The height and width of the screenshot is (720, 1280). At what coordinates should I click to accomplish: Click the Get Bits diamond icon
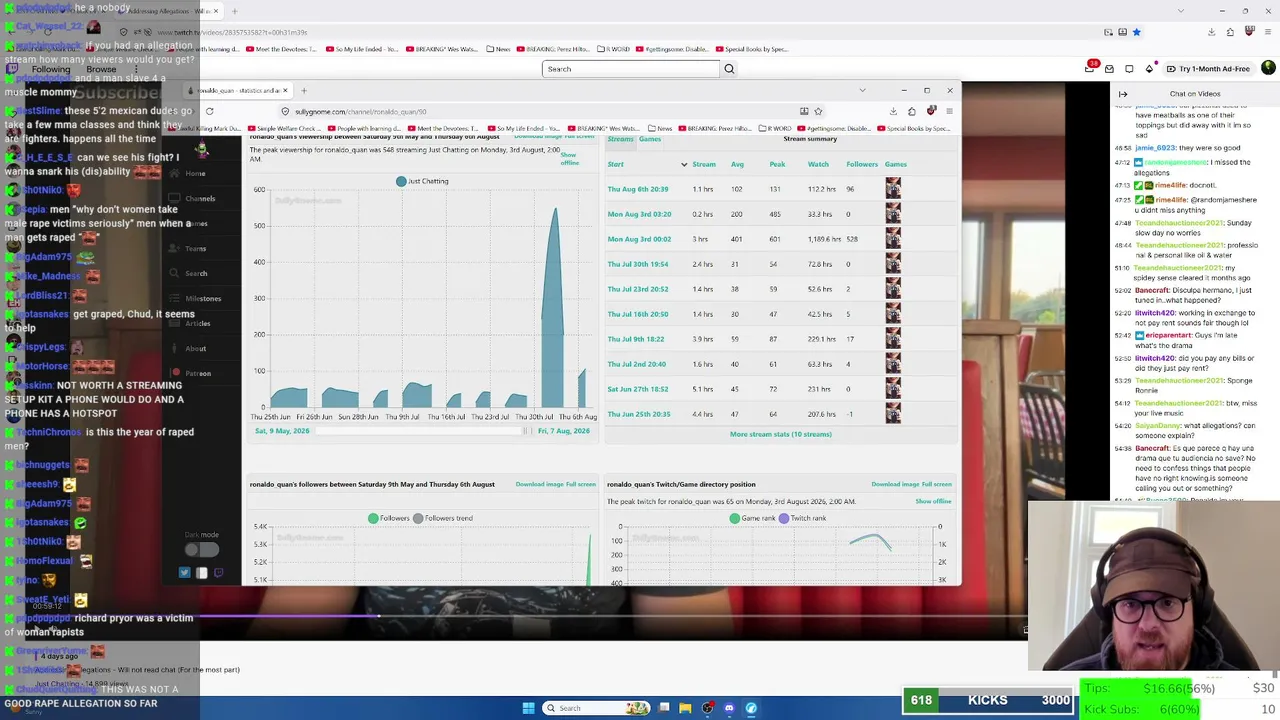1149,69
